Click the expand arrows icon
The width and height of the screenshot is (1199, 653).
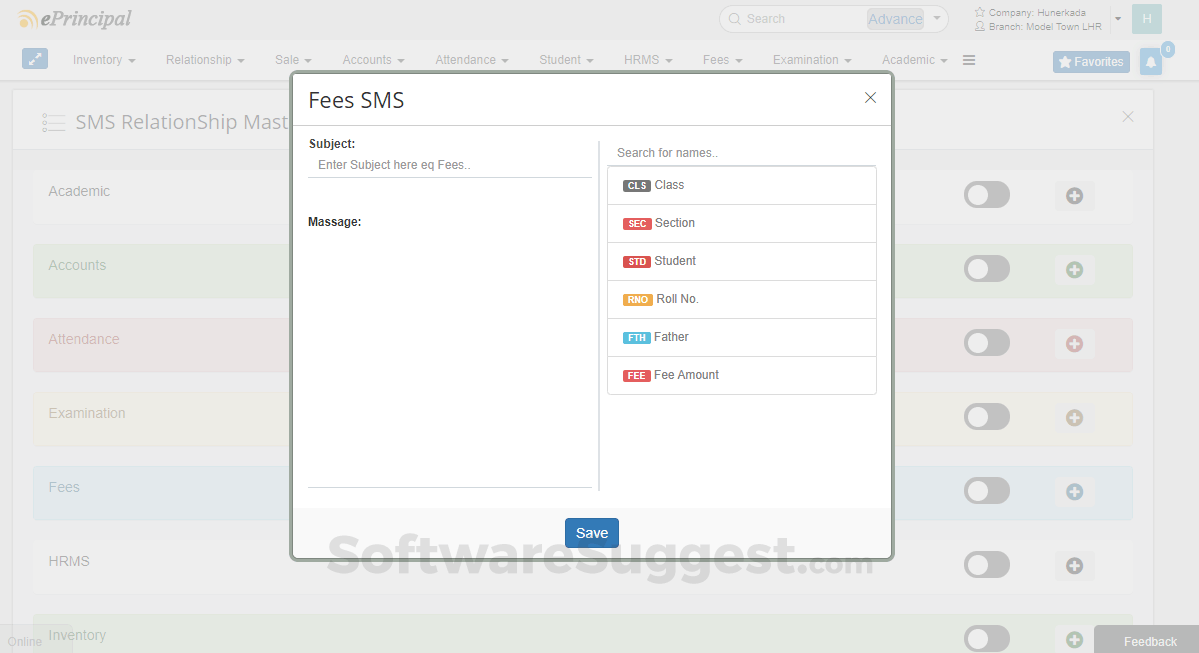click(x=35, y=60)
